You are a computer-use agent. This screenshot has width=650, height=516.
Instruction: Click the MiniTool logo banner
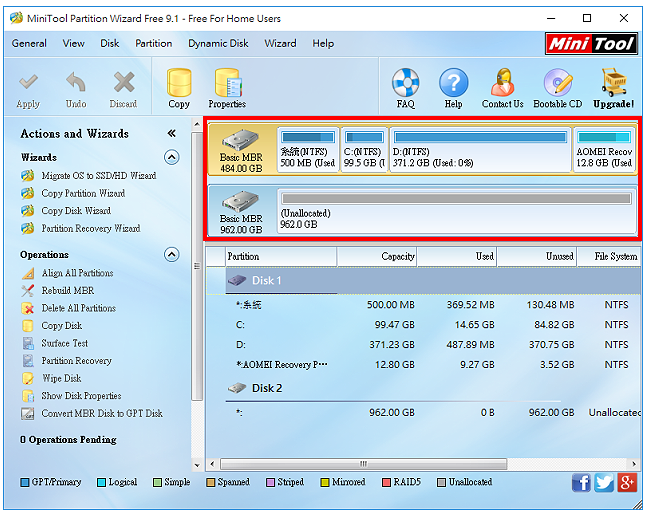coord(591,44)
